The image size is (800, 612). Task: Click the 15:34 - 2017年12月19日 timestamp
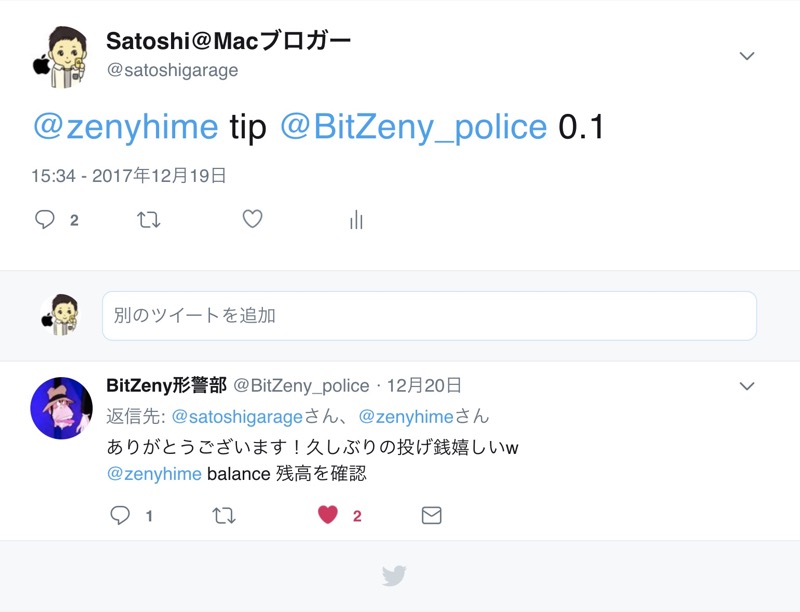(x=129, y=175)
